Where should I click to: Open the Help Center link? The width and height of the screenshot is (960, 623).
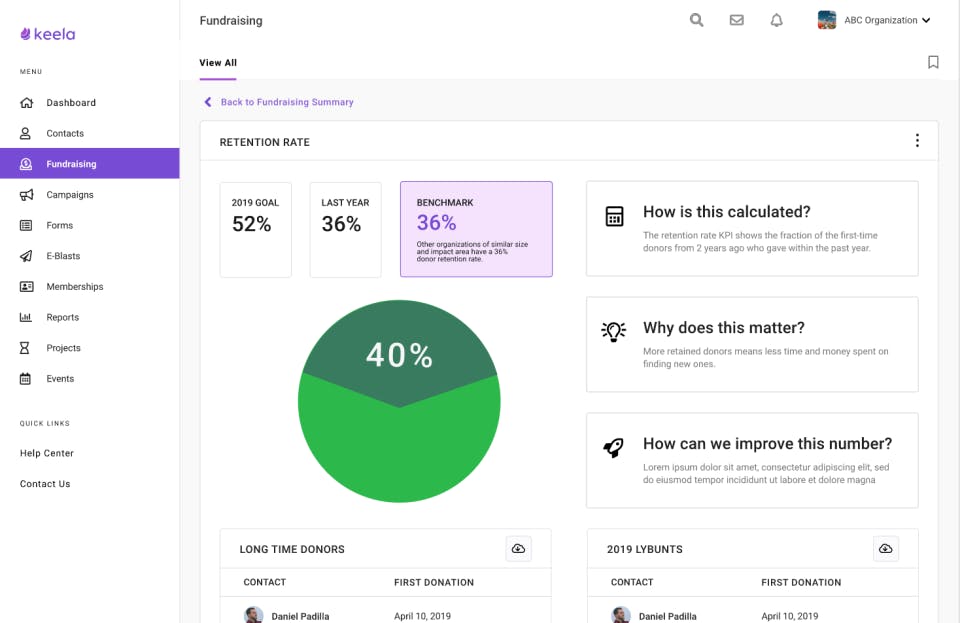pyautogui.click(x=47, y=453)
